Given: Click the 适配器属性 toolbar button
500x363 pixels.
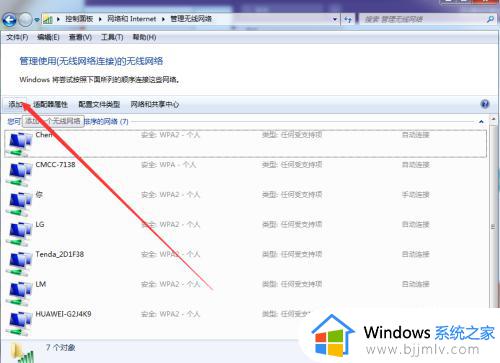Looking at the screenshot, I should click(50, 104).
